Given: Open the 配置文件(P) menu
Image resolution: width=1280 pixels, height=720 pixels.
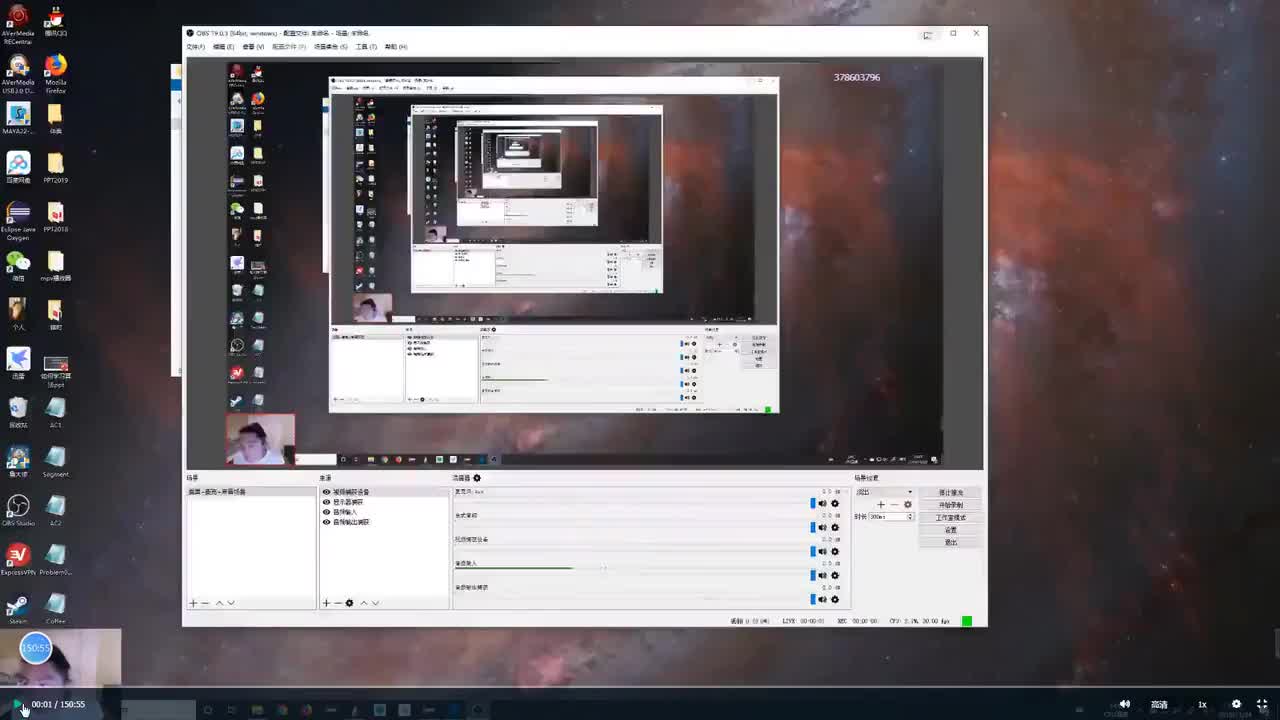Looking at the screenshot, I should [289, 47].
